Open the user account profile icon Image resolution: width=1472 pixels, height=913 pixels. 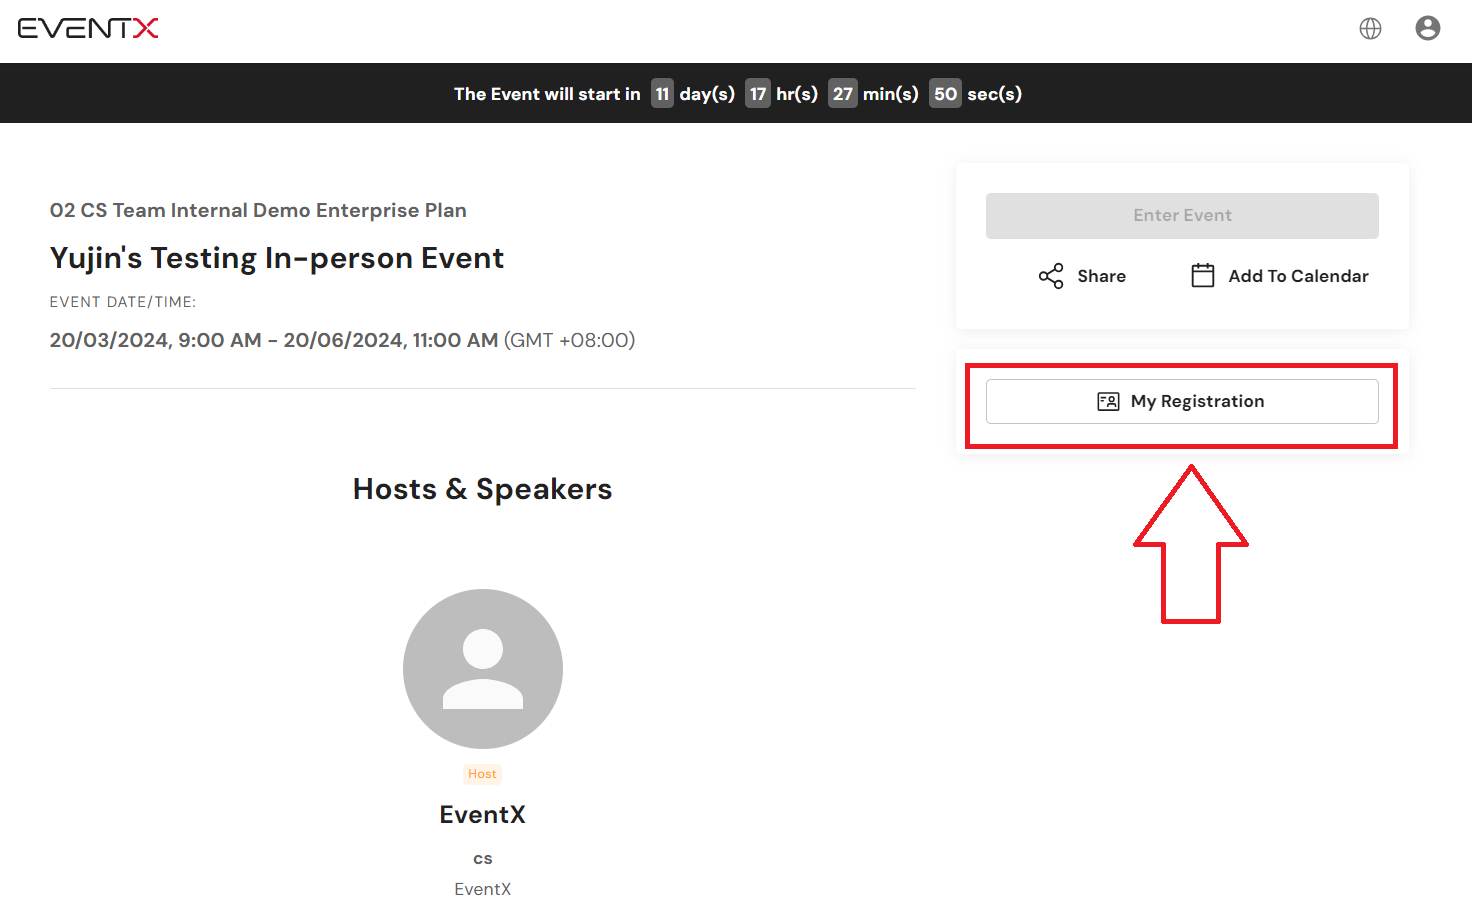click(x=1428, y=28)
